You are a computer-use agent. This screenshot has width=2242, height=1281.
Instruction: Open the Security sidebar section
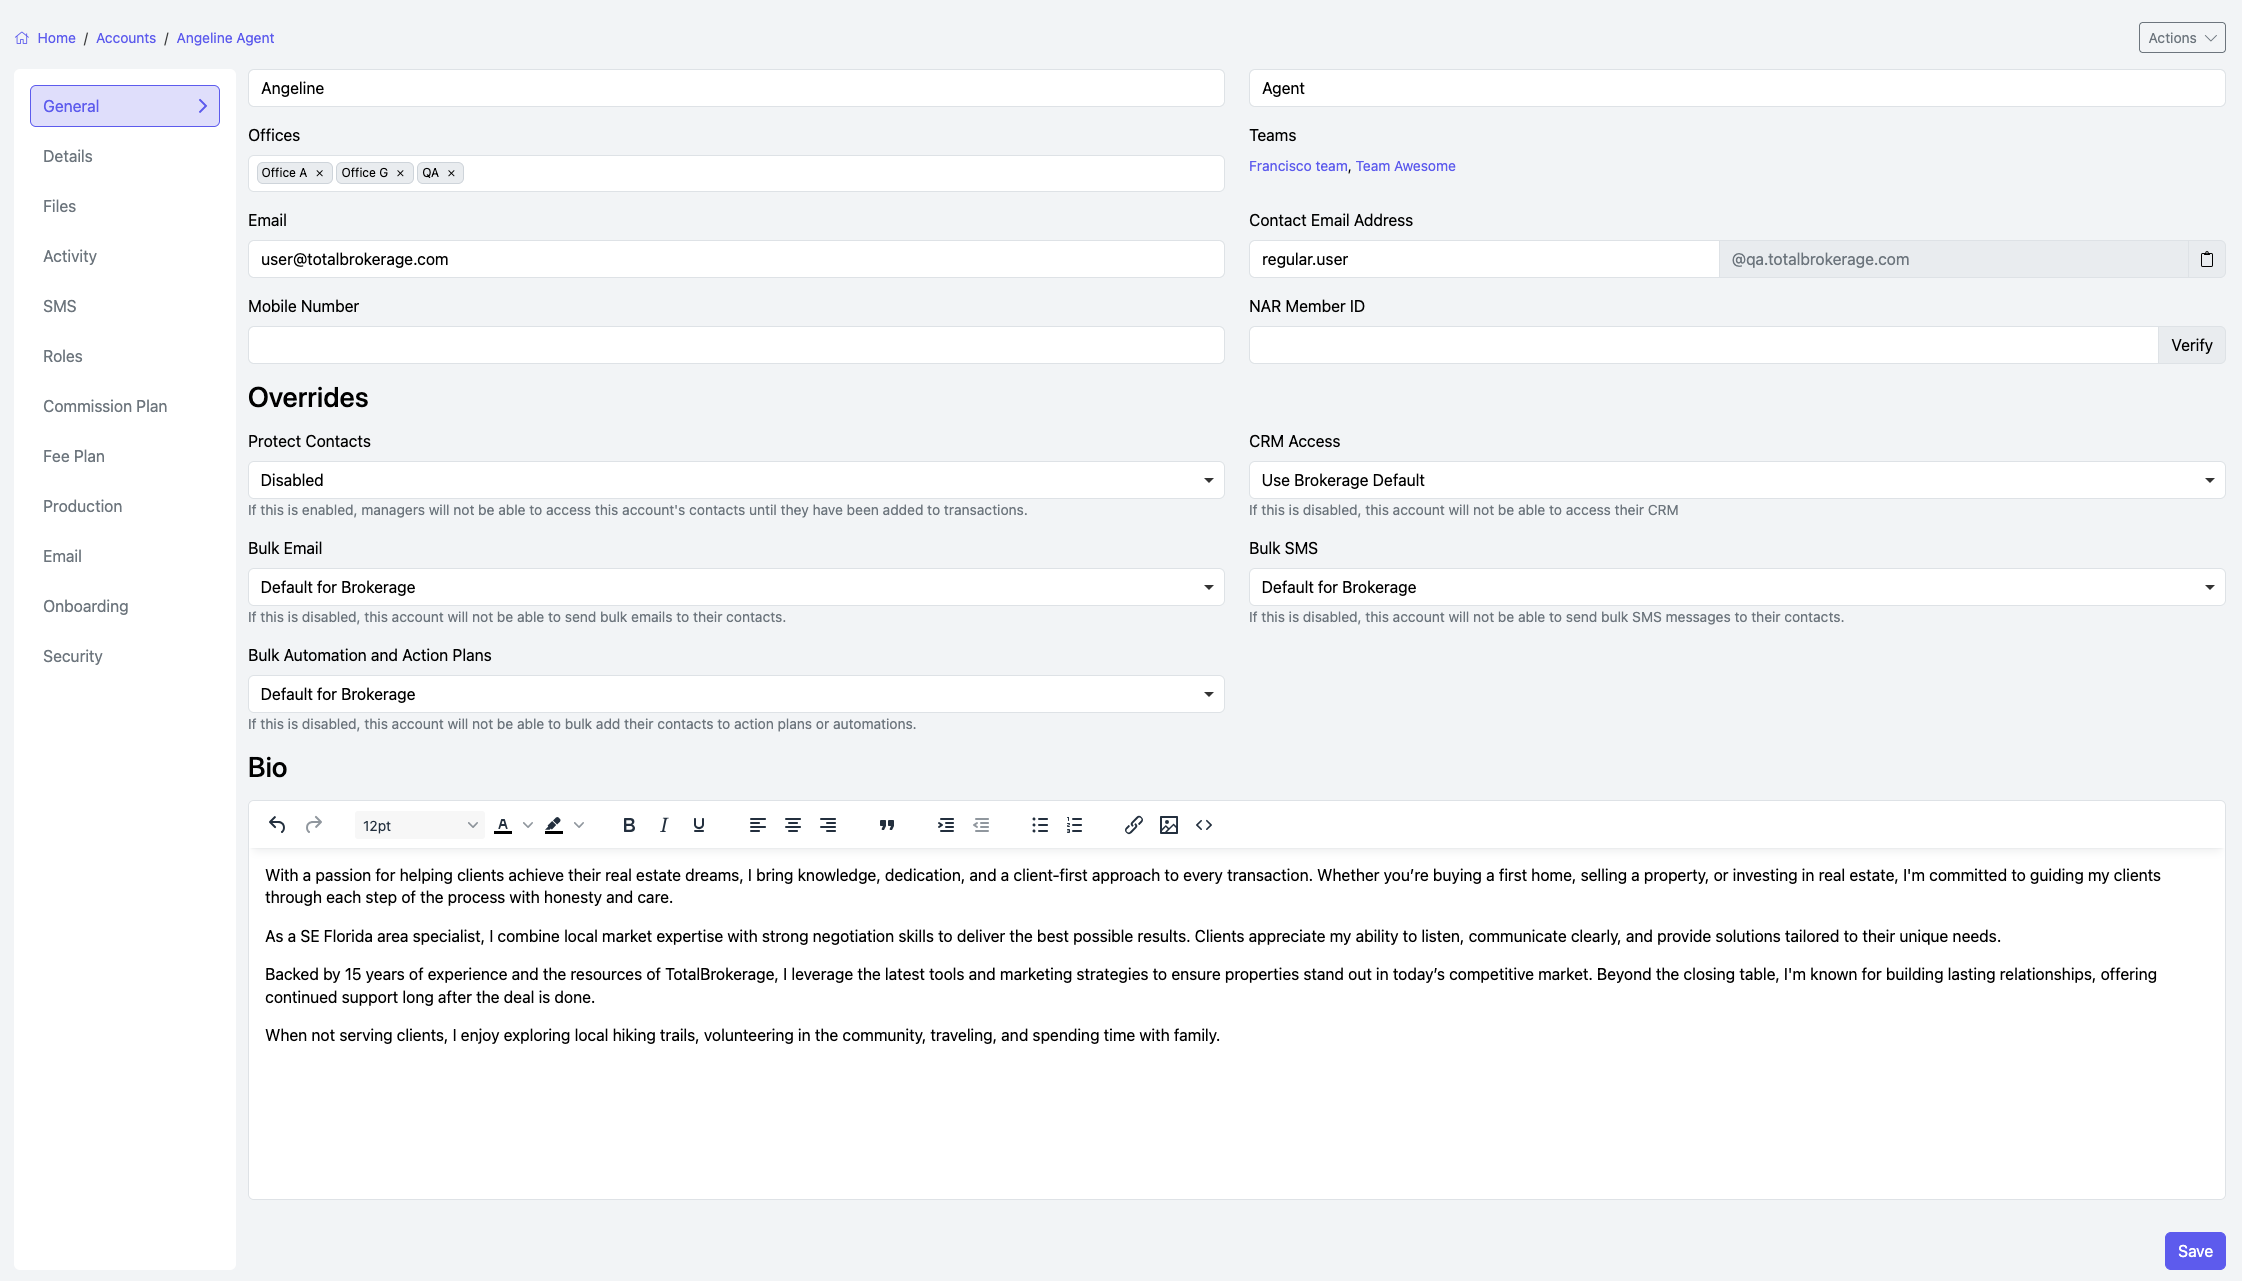73,656
